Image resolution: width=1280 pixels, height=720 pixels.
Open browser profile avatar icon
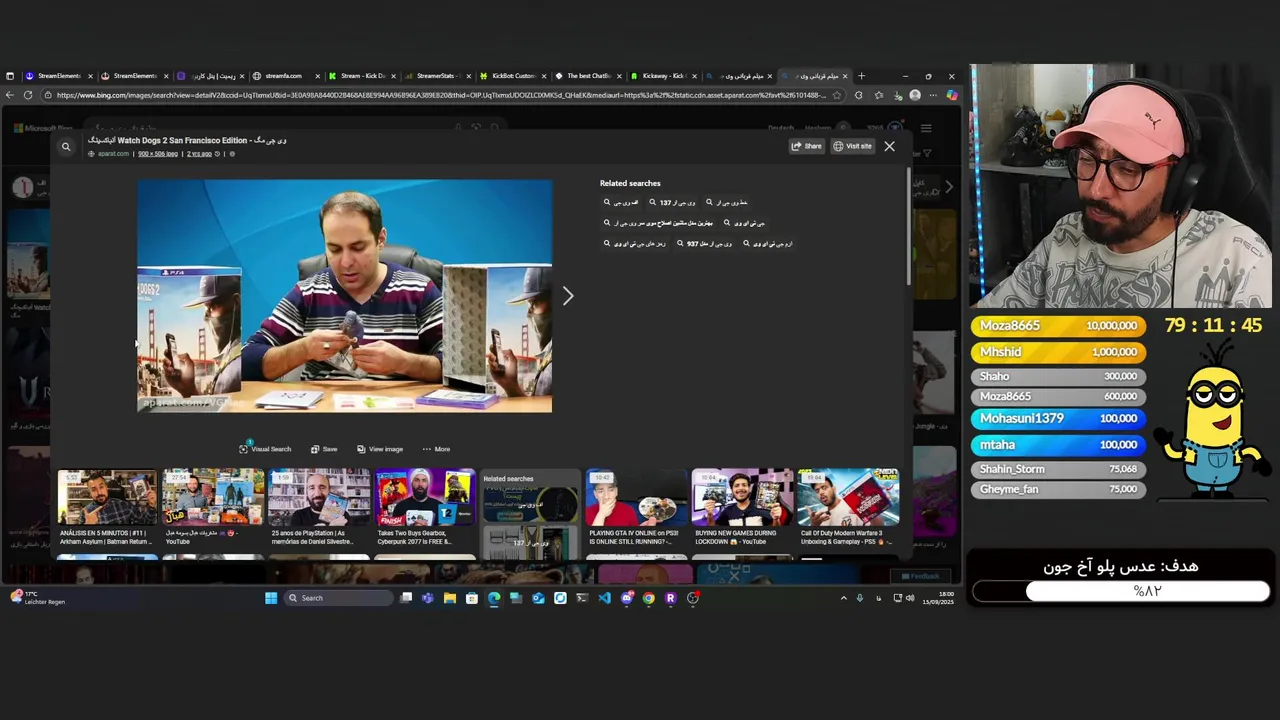tap(915, 95)
